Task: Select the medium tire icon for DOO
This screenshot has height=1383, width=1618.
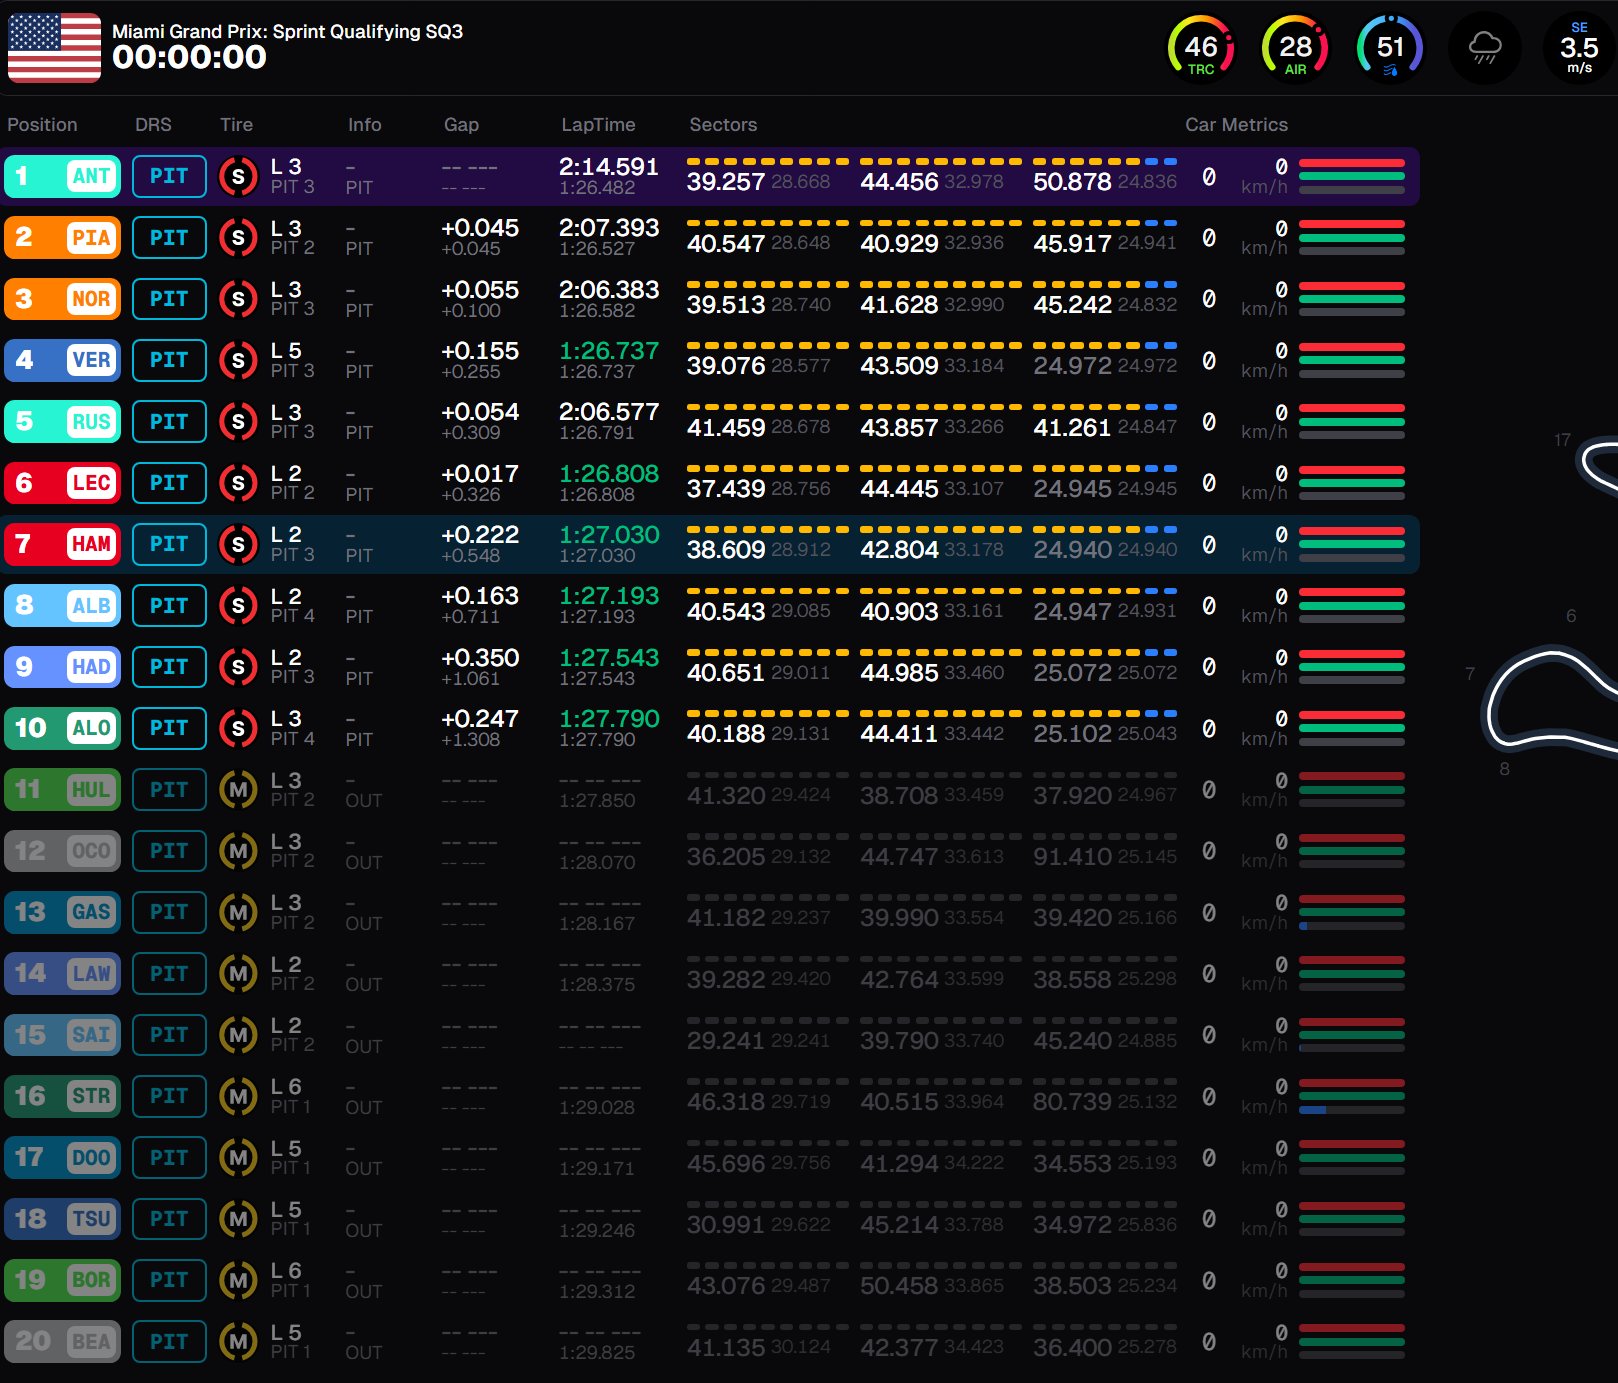Action: tap(238, 1157)
